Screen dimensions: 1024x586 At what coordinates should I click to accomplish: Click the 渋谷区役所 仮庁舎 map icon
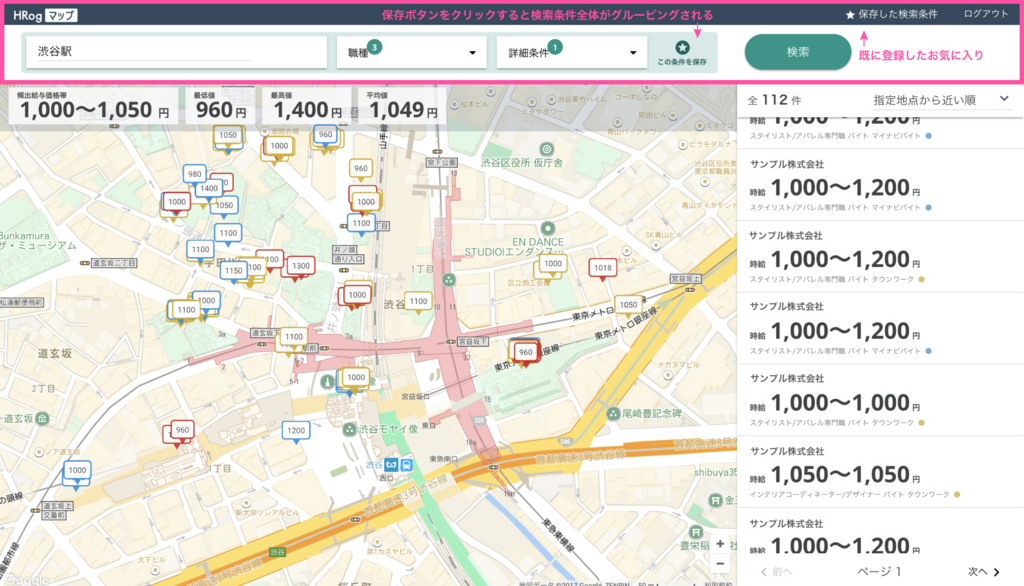pyautogui.click(x=547, y=149)
